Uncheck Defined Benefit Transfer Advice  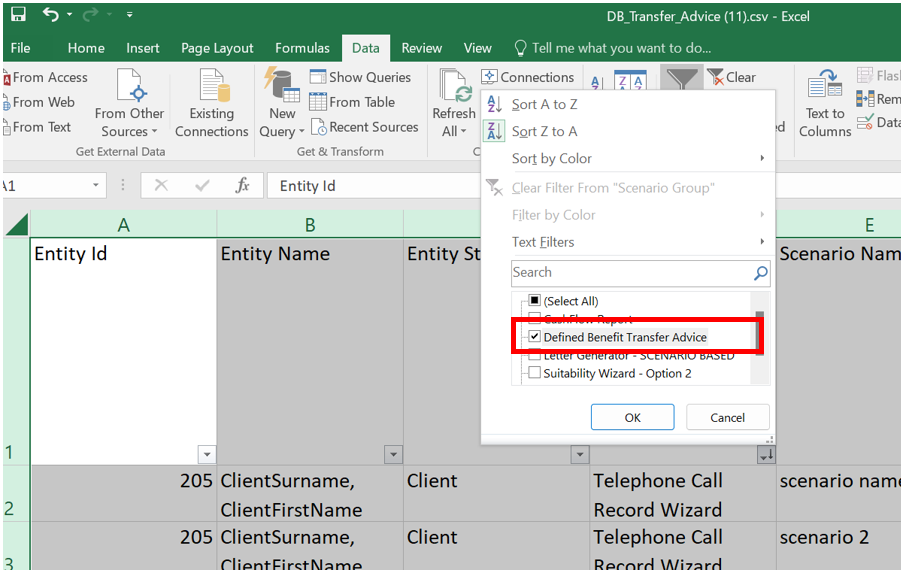tap(535, 337)
